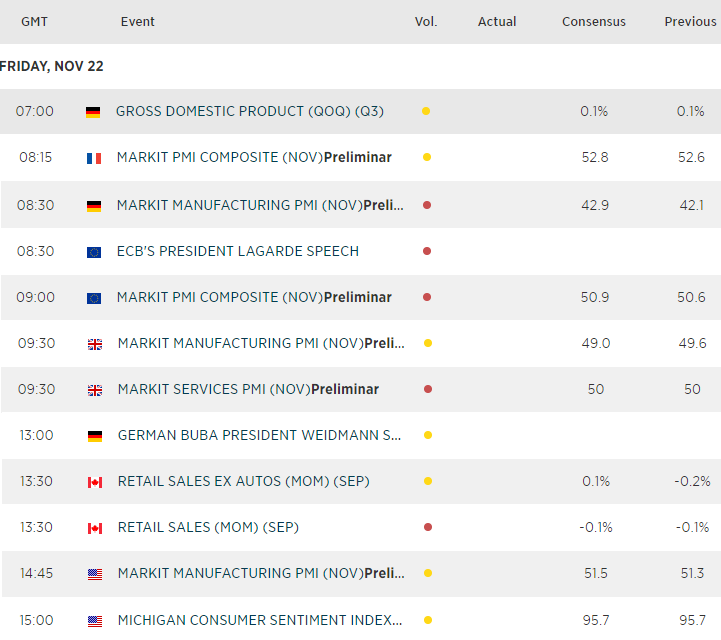Open Markit Services PMI (Nov) Preliminar event
The width and height of the screenshot is (721, 640).
[248, 389]
